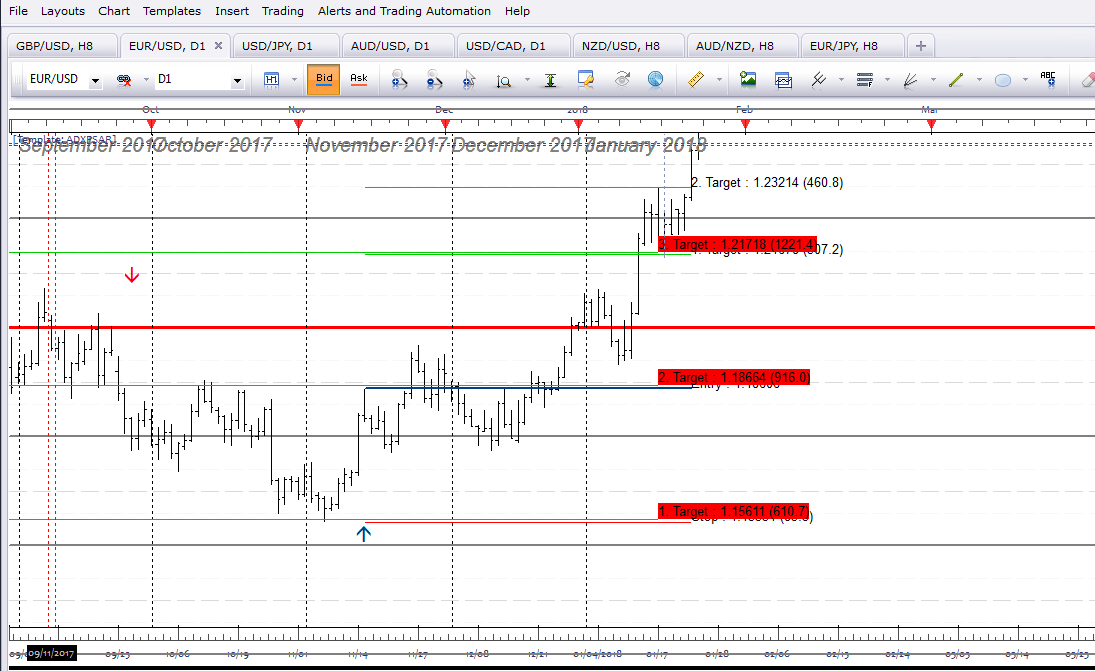This screenshot has height=671, width=1095.
Task: Add a new chart tab
Action: click(920, 46)
